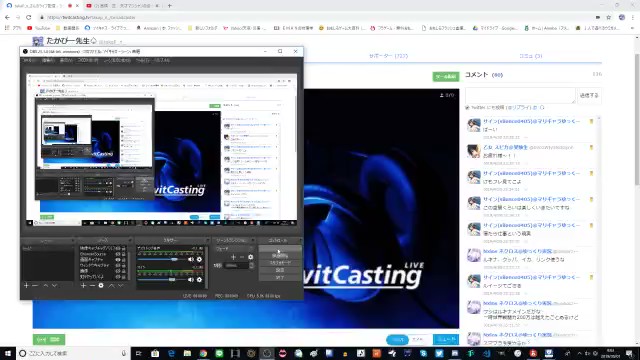The height and width of the screenshot is (360, 640).
Task: Move selected scene down with chevron
Action: [54, 286]
